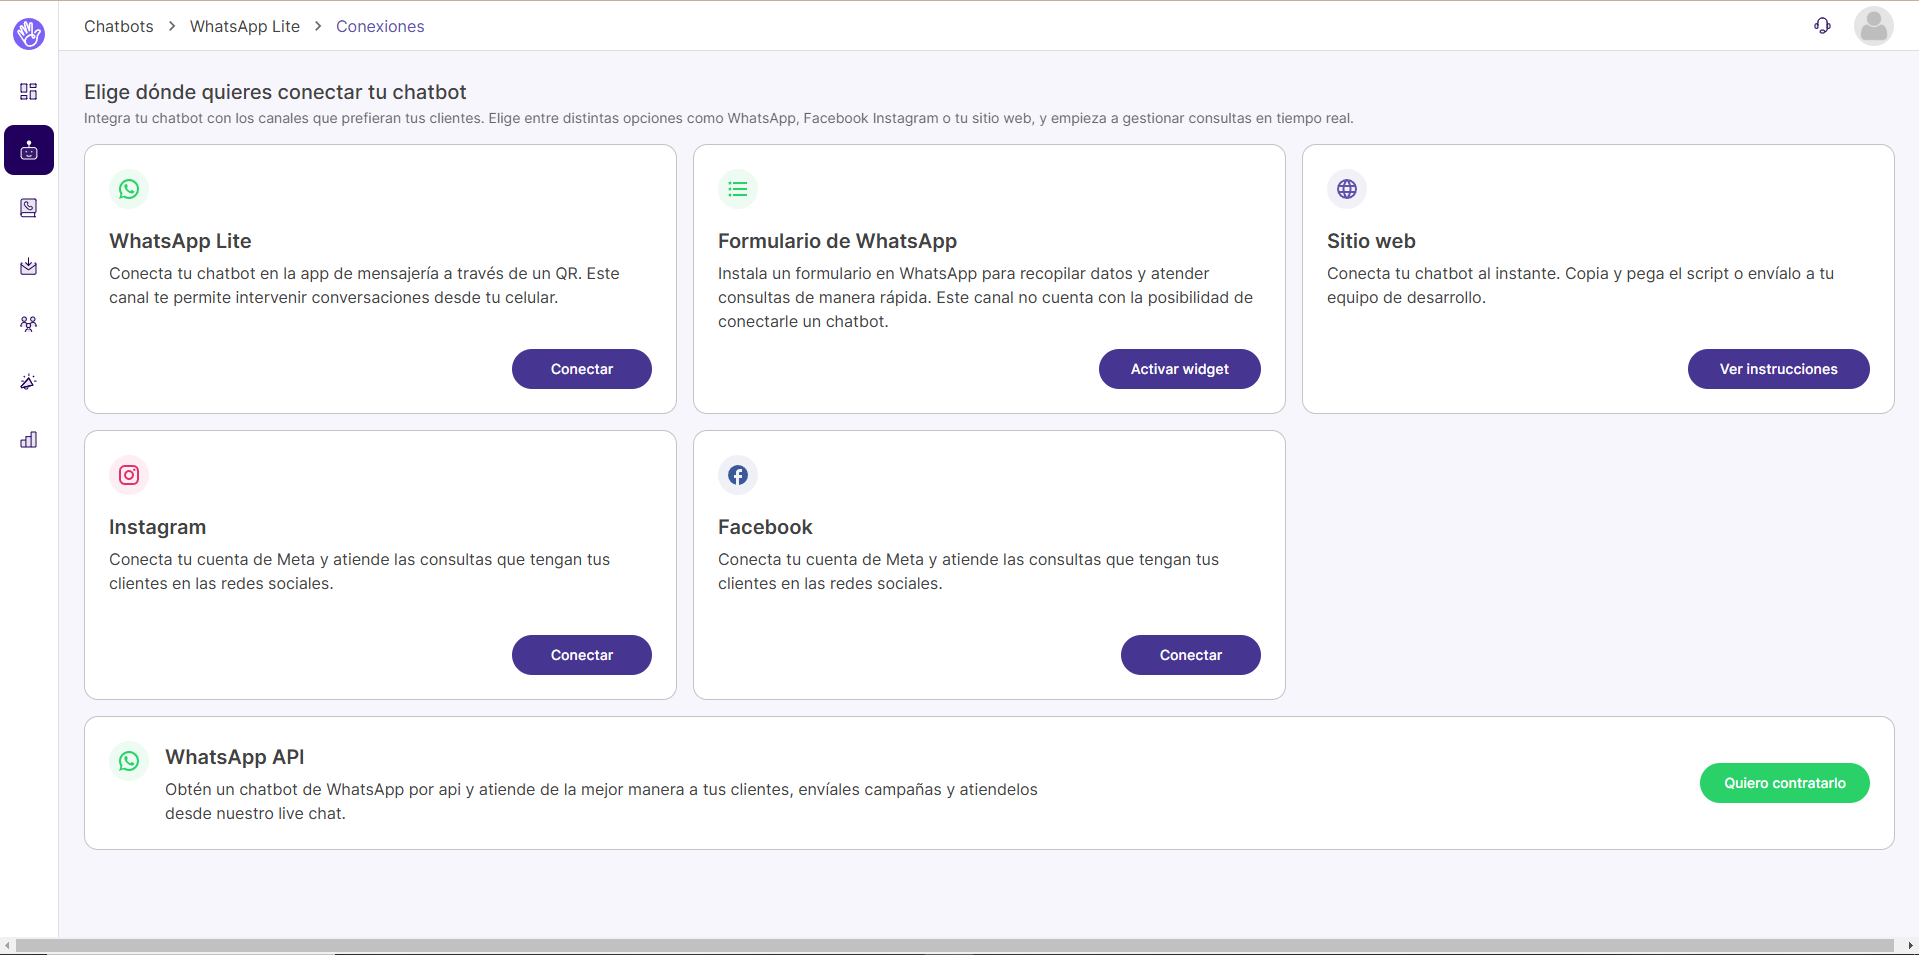Click the chevron after Chatbots breadcrumb

pos(172,26)
